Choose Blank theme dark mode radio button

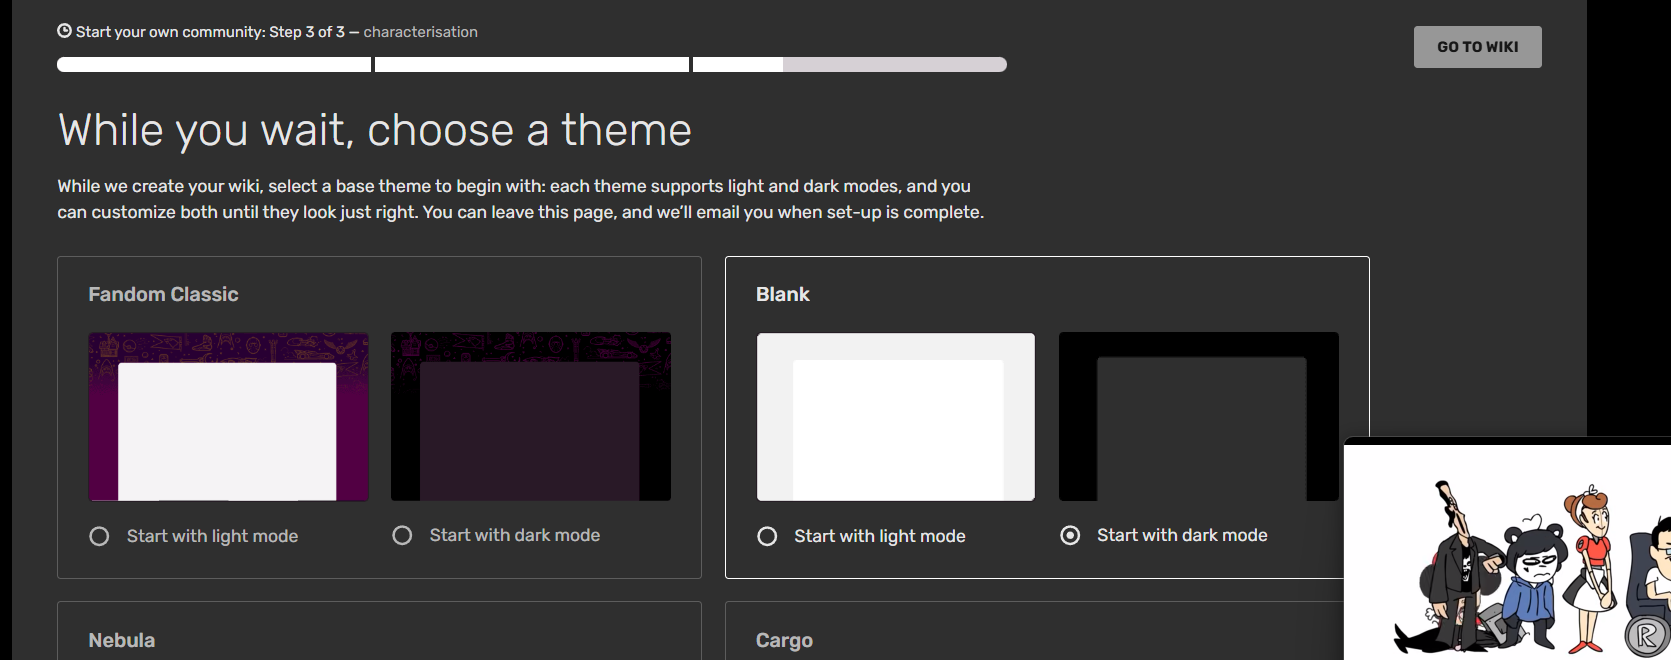coord(1070,535)
